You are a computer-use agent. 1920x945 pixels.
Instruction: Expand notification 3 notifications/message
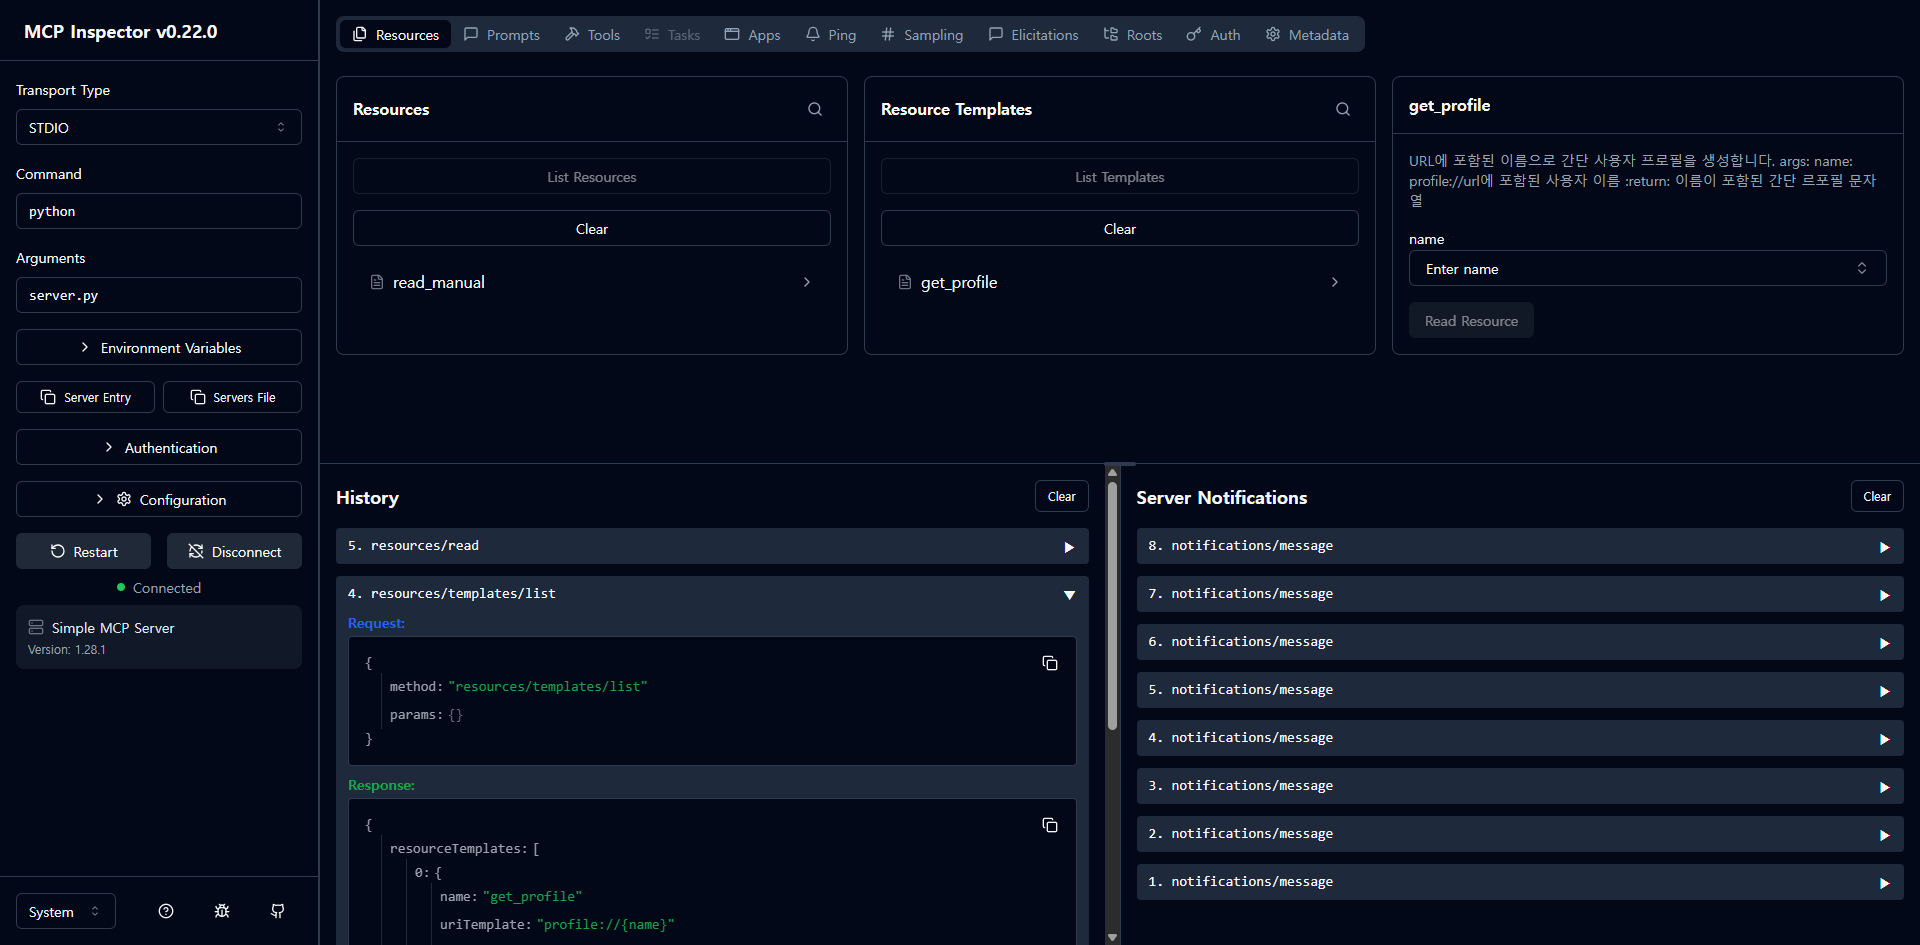(x=1520, y=786)
